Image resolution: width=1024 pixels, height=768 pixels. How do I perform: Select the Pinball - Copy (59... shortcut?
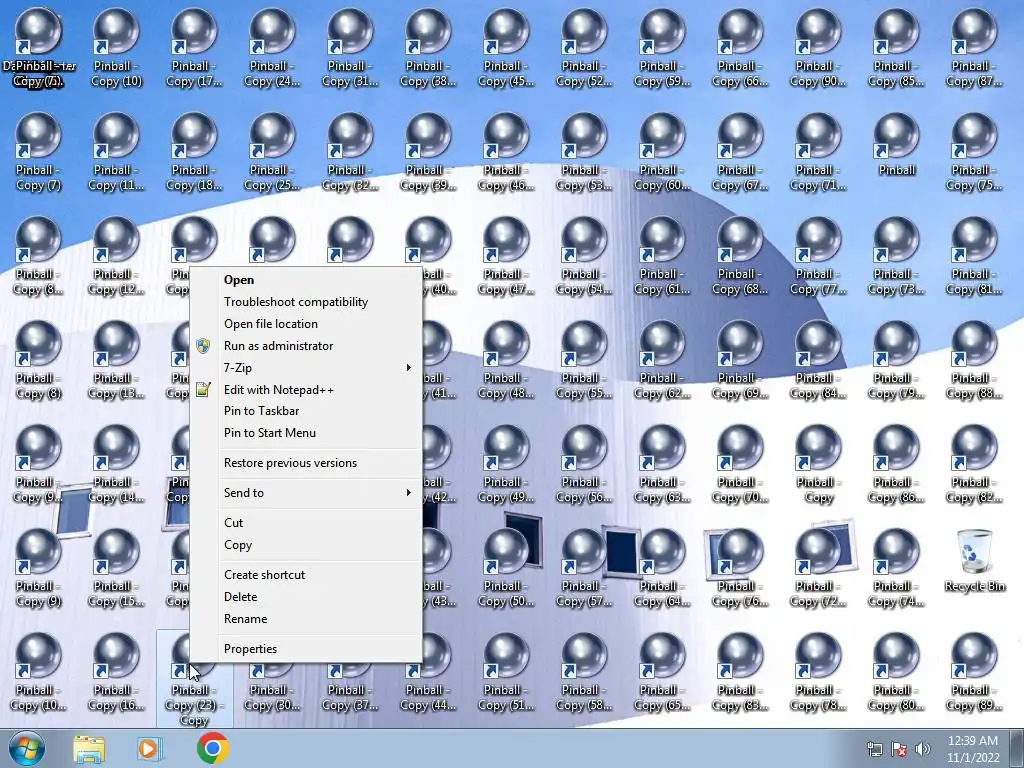click(662, 48)
